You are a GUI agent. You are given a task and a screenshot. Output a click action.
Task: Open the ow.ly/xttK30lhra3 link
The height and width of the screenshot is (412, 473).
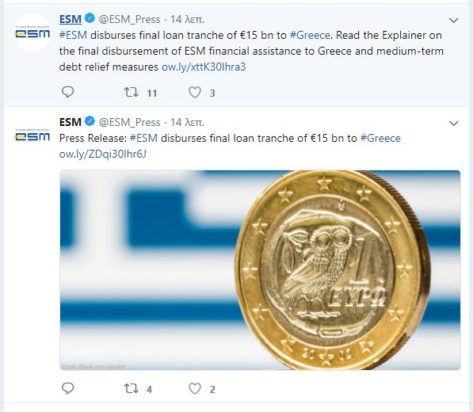click(203, 67)
